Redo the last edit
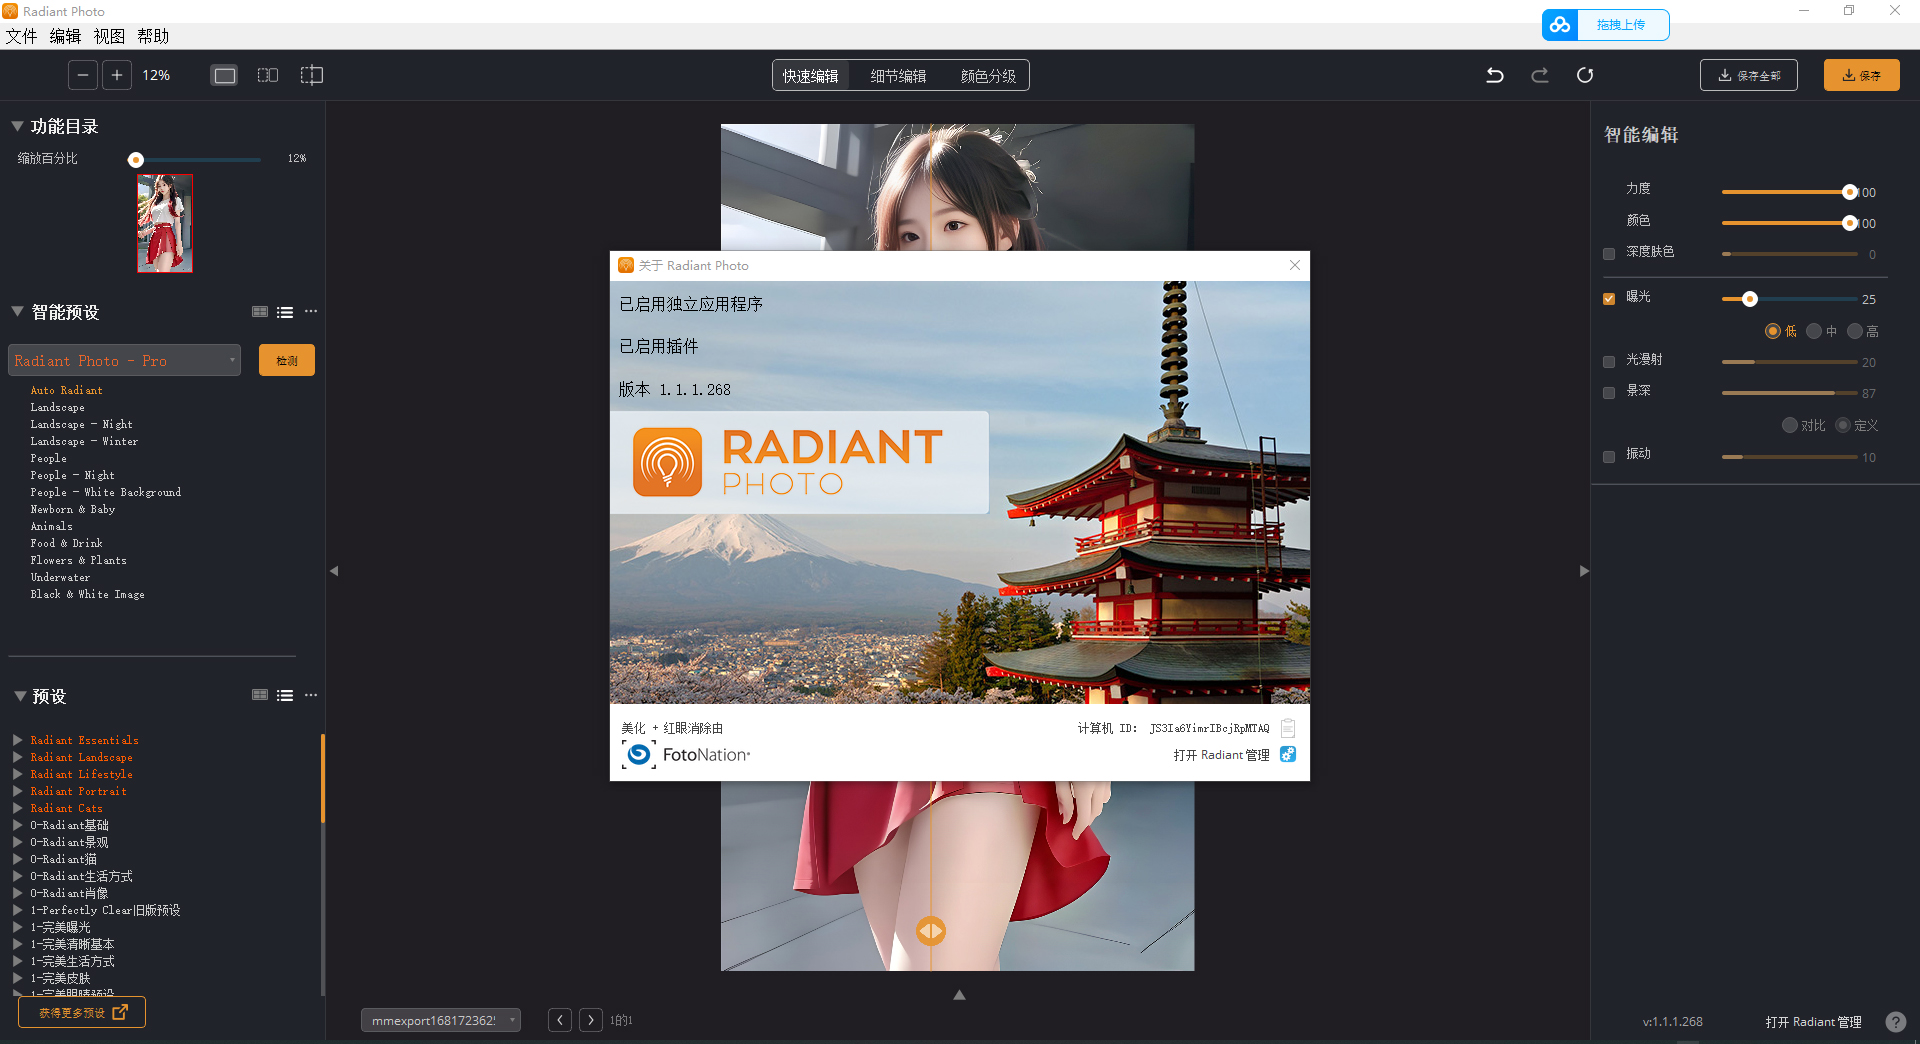The image size is (1920, 1044). pos(1540,75)
